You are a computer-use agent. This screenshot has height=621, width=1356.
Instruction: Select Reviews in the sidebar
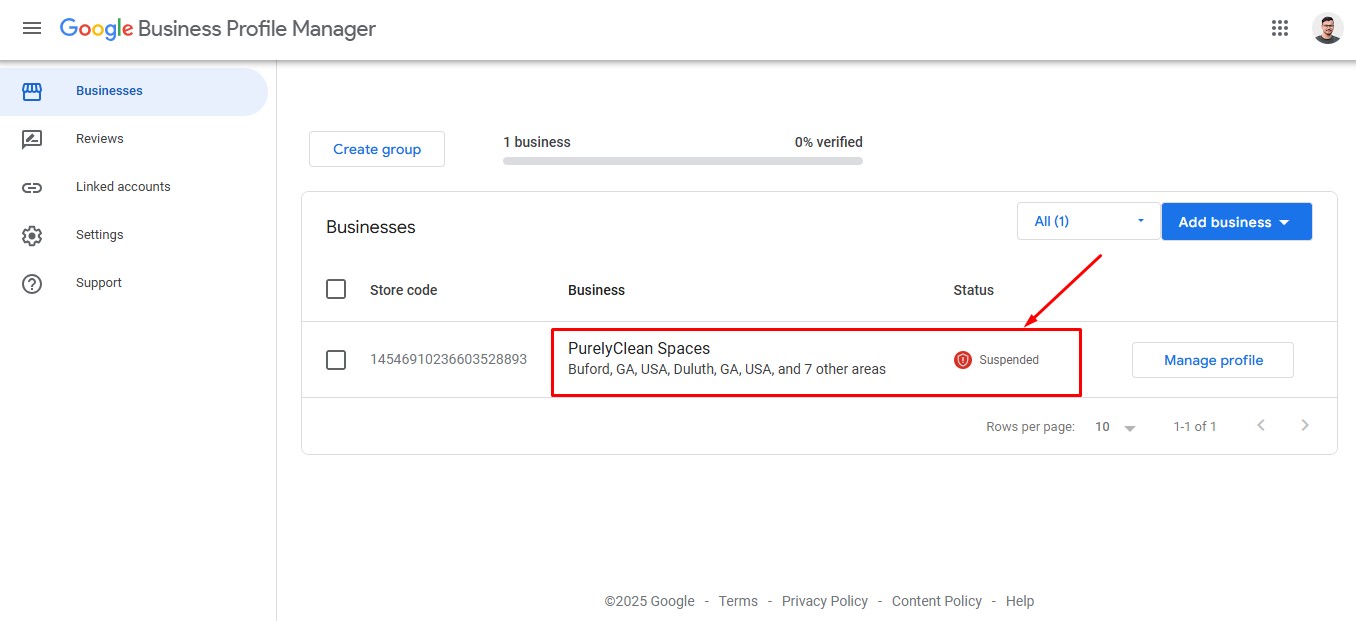click(x=100, y=139)
